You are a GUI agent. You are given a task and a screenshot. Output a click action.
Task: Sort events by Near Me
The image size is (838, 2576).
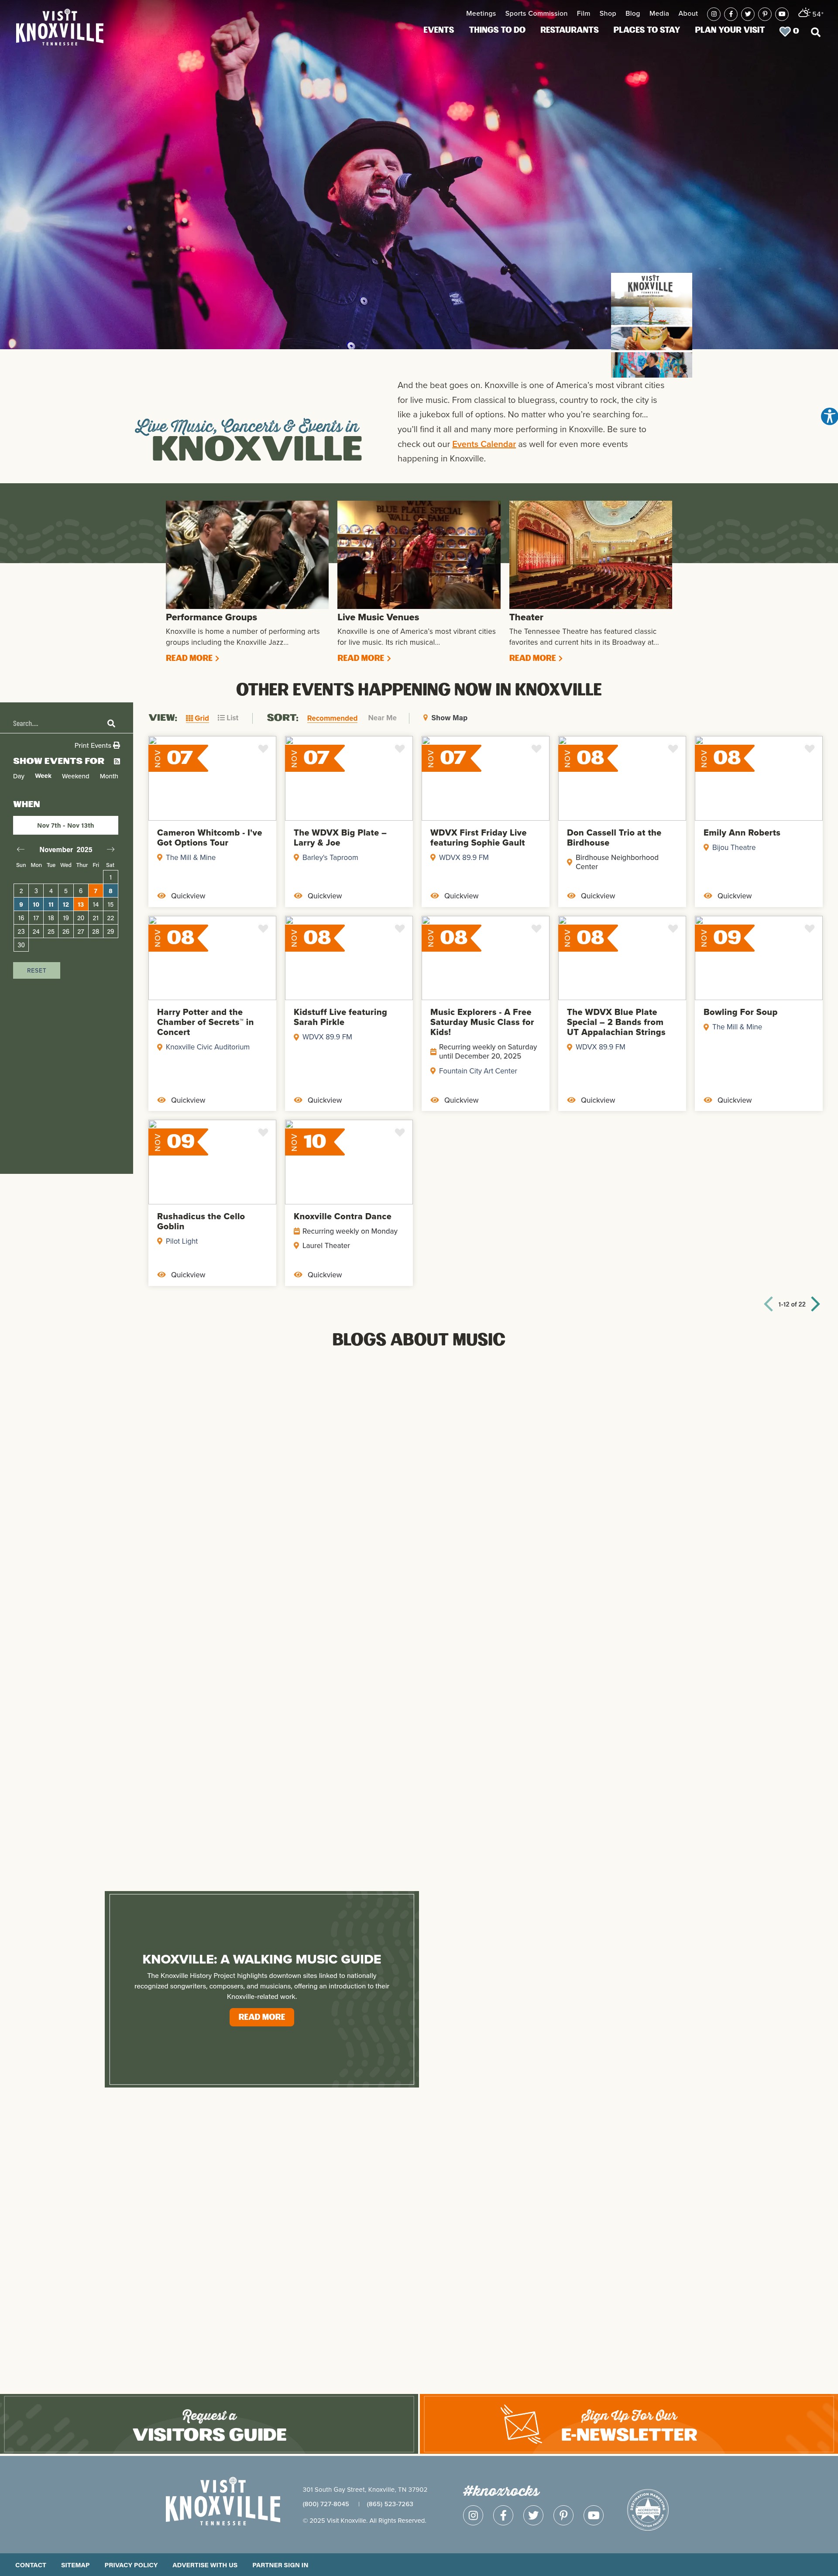coord(382,718)
